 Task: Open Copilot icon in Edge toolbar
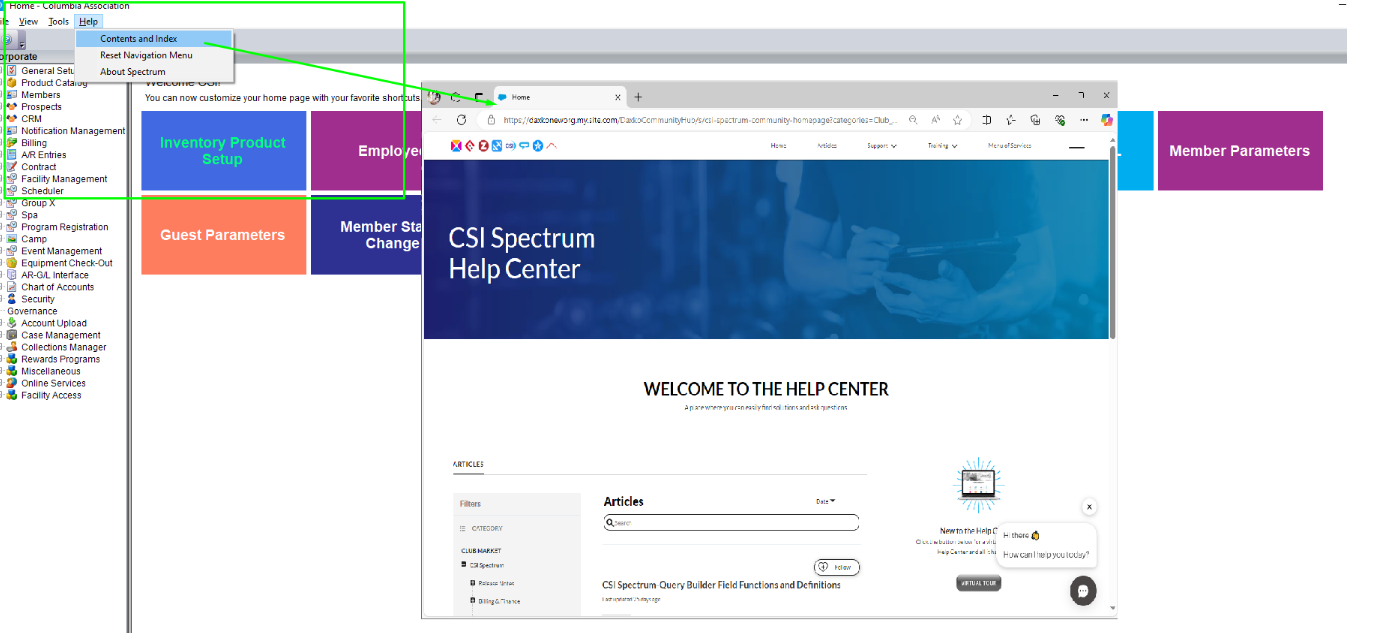1107,119
